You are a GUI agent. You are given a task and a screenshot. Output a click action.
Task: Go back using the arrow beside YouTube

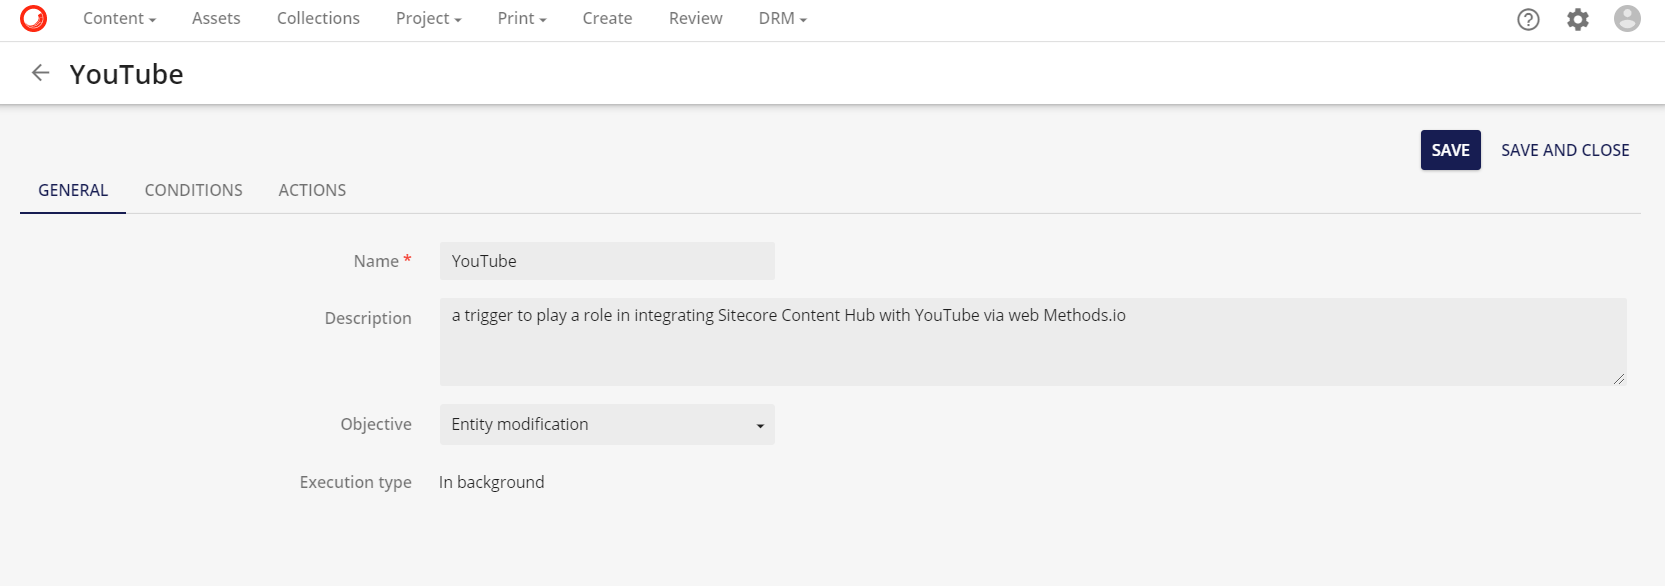41,73
